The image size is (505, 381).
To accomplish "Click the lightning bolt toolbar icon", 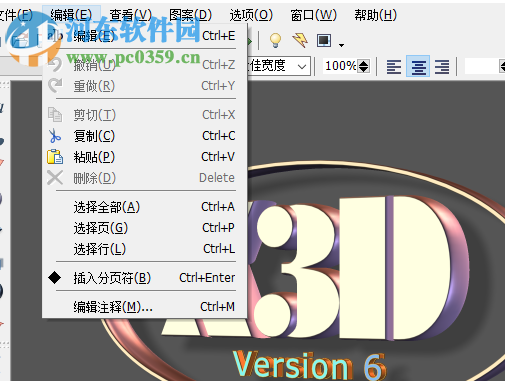I will (300, 40).
